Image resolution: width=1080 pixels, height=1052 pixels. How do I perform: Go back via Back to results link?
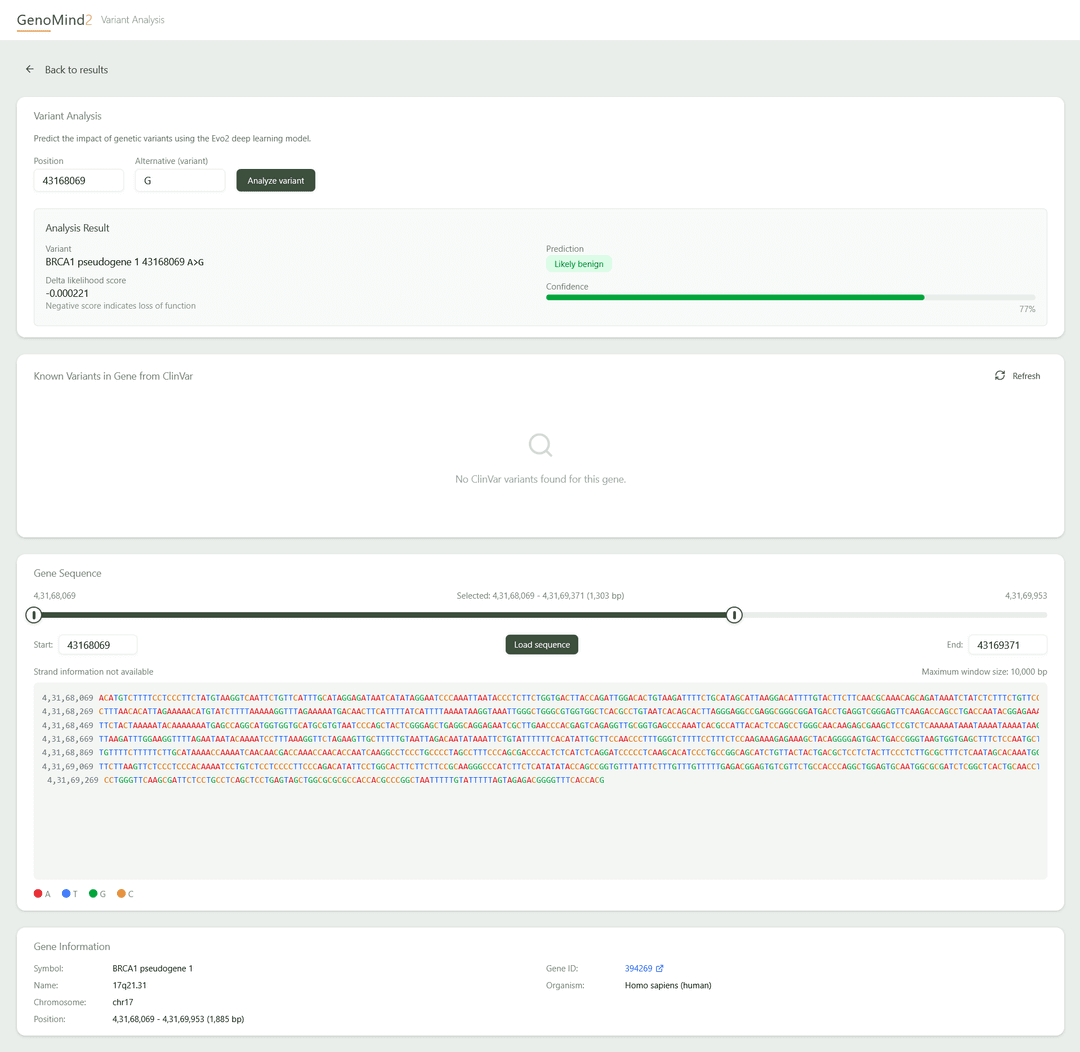pos(76,70)
